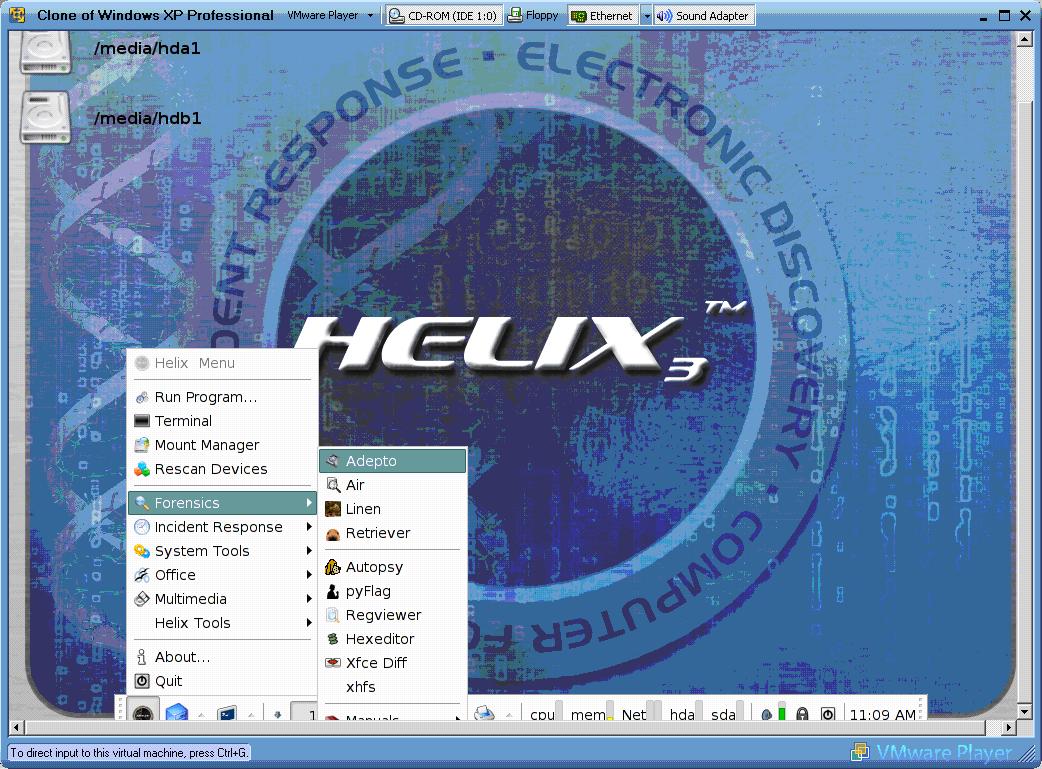The width and height of the screenshot is (1042, 769).
Task: Start Retriever tool
Action: coord(393,533)
